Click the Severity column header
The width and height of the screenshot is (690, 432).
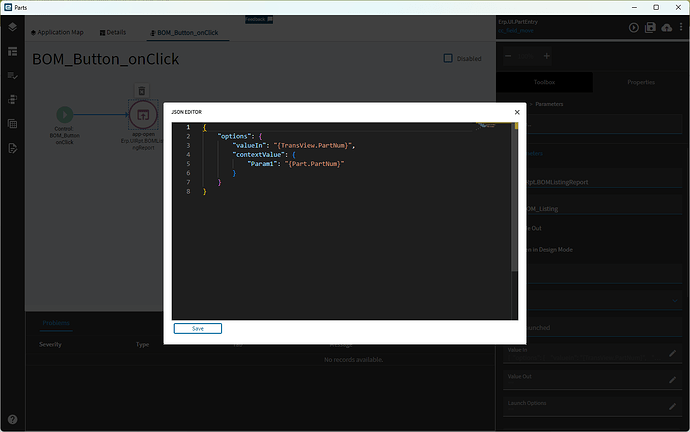pyautogui.click(x=51, y=344)
